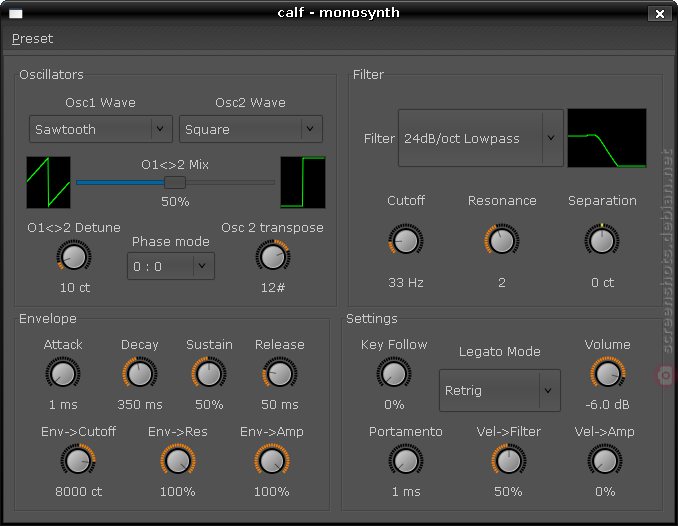Expand the Phase mode dropdown
Image resolution: width=678 pixels, height=526 pixels.
click(x=171, y=266)
